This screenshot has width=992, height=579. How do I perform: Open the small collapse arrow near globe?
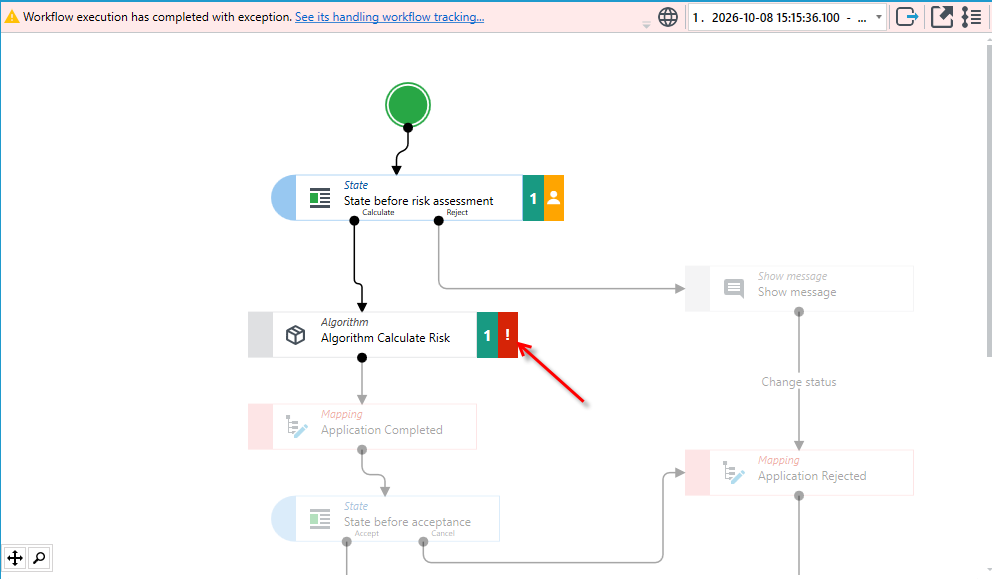click(x=646, y=25)
